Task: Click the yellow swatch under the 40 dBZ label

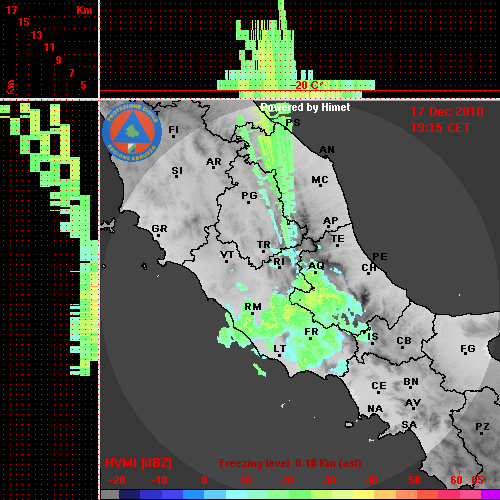Action: coord(363,495)
